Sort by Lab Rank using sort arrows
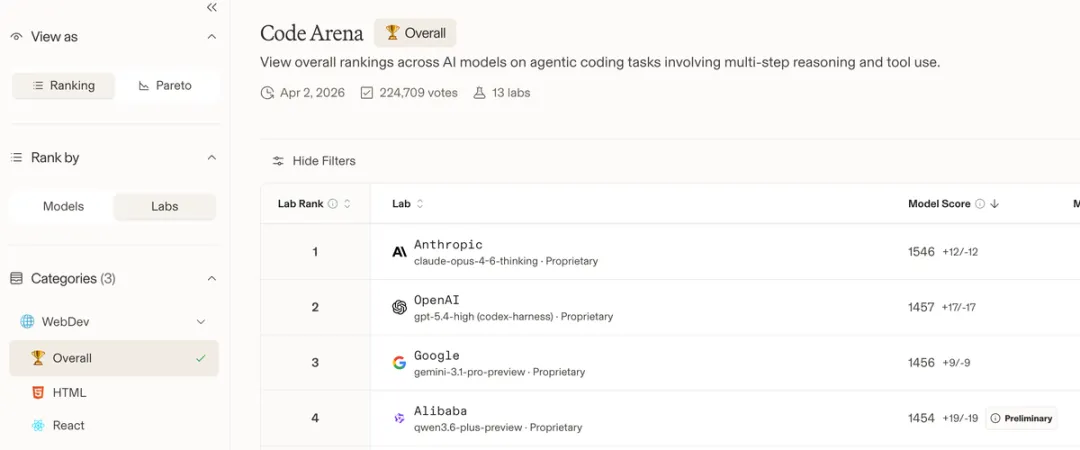The image size is (1080, 450). (347, 204)
